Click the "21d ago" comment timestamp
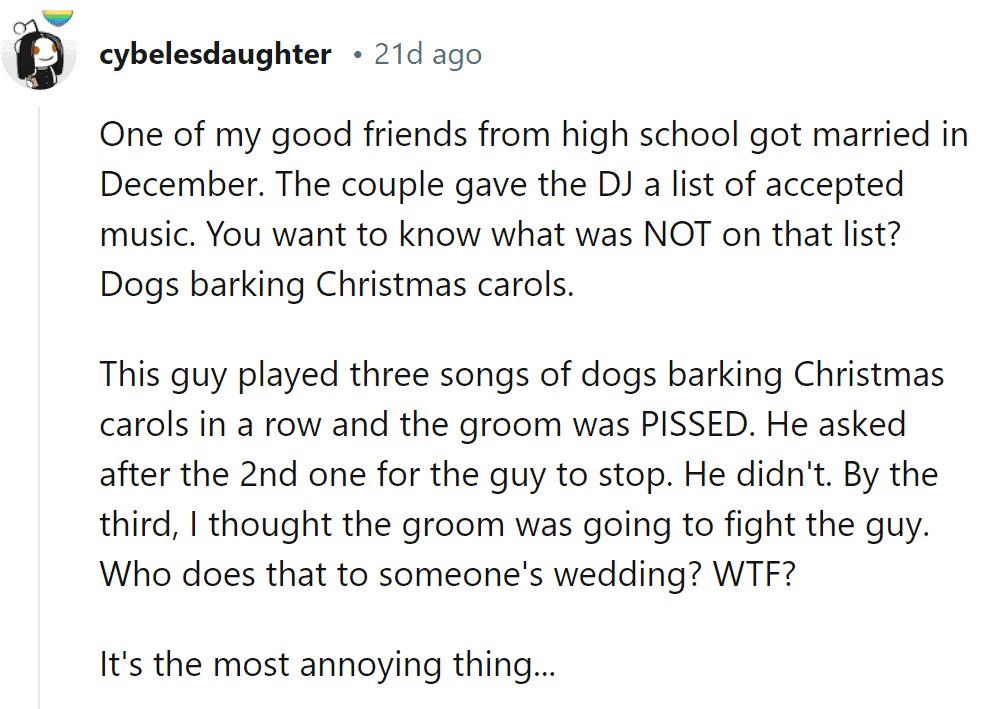Image resolution: width=991 pixels, height=709 pixels. coord(428,55)
